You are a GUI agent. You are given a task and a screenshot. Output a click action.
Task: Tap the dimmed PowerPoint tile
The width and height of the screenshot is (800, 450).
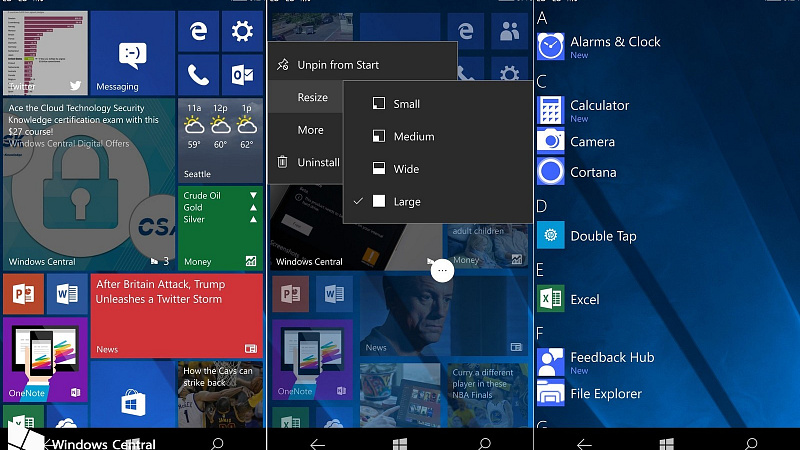tap(290, 294)
